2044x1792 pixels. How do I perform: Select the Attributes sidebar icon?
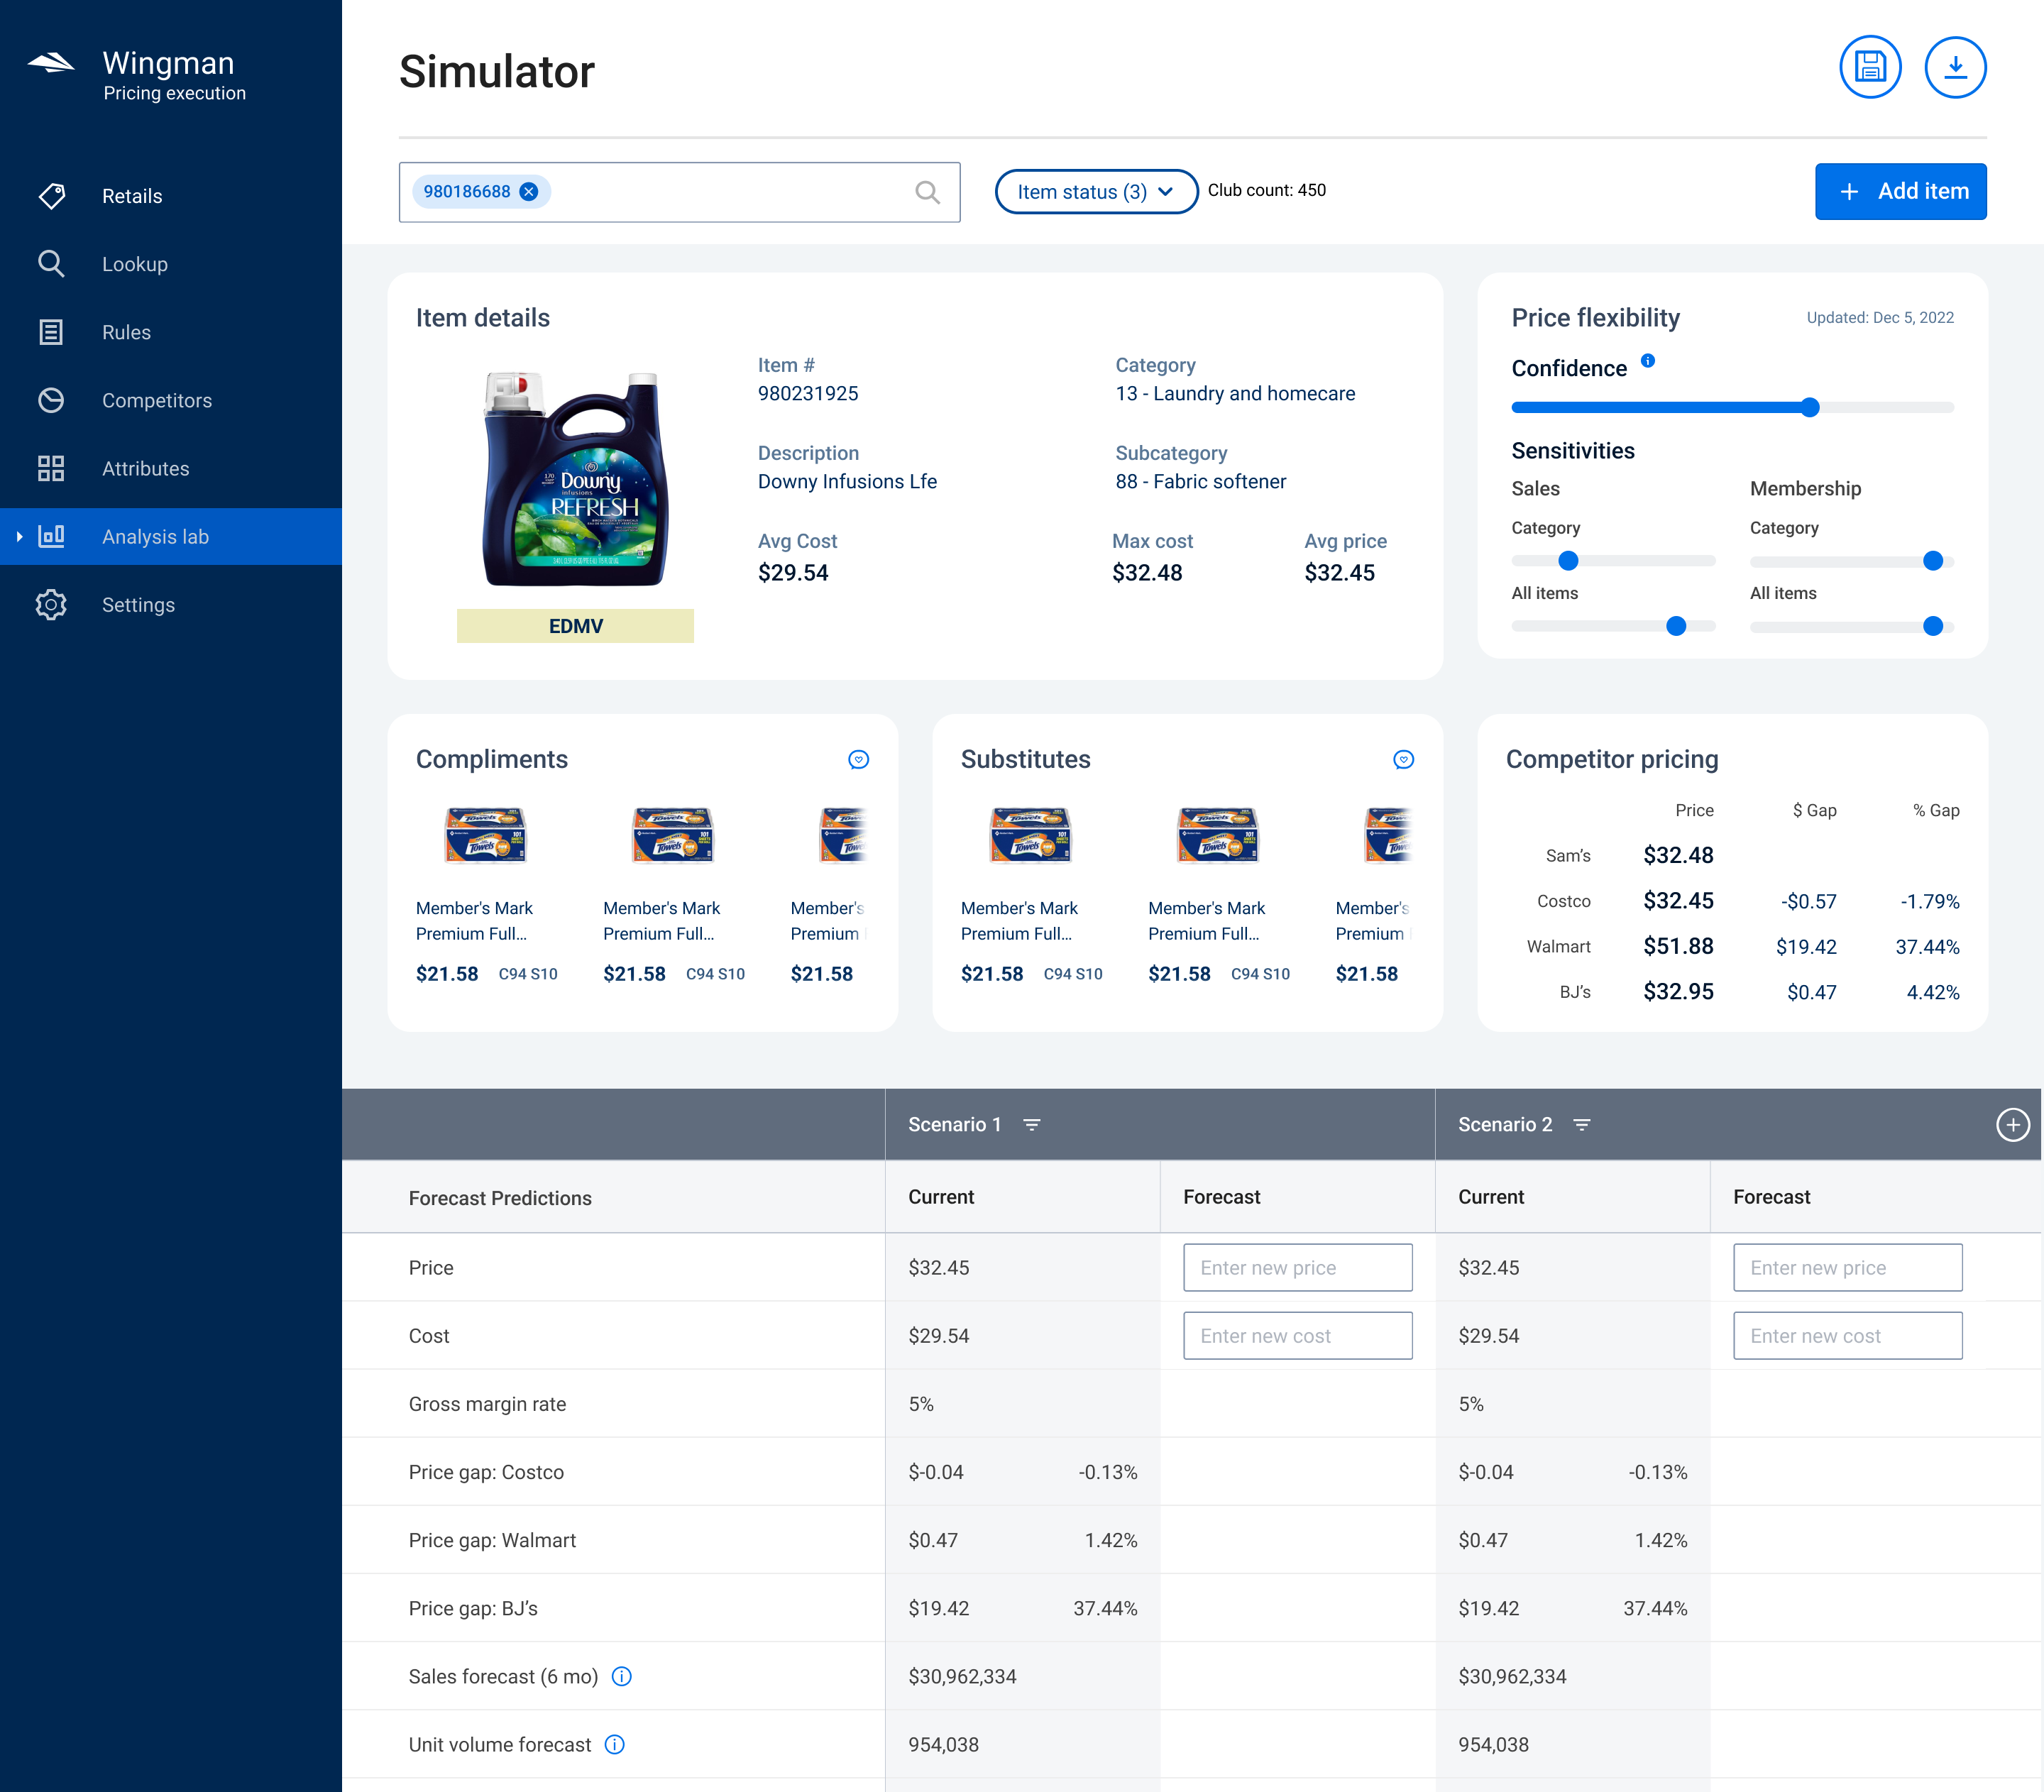52,468
